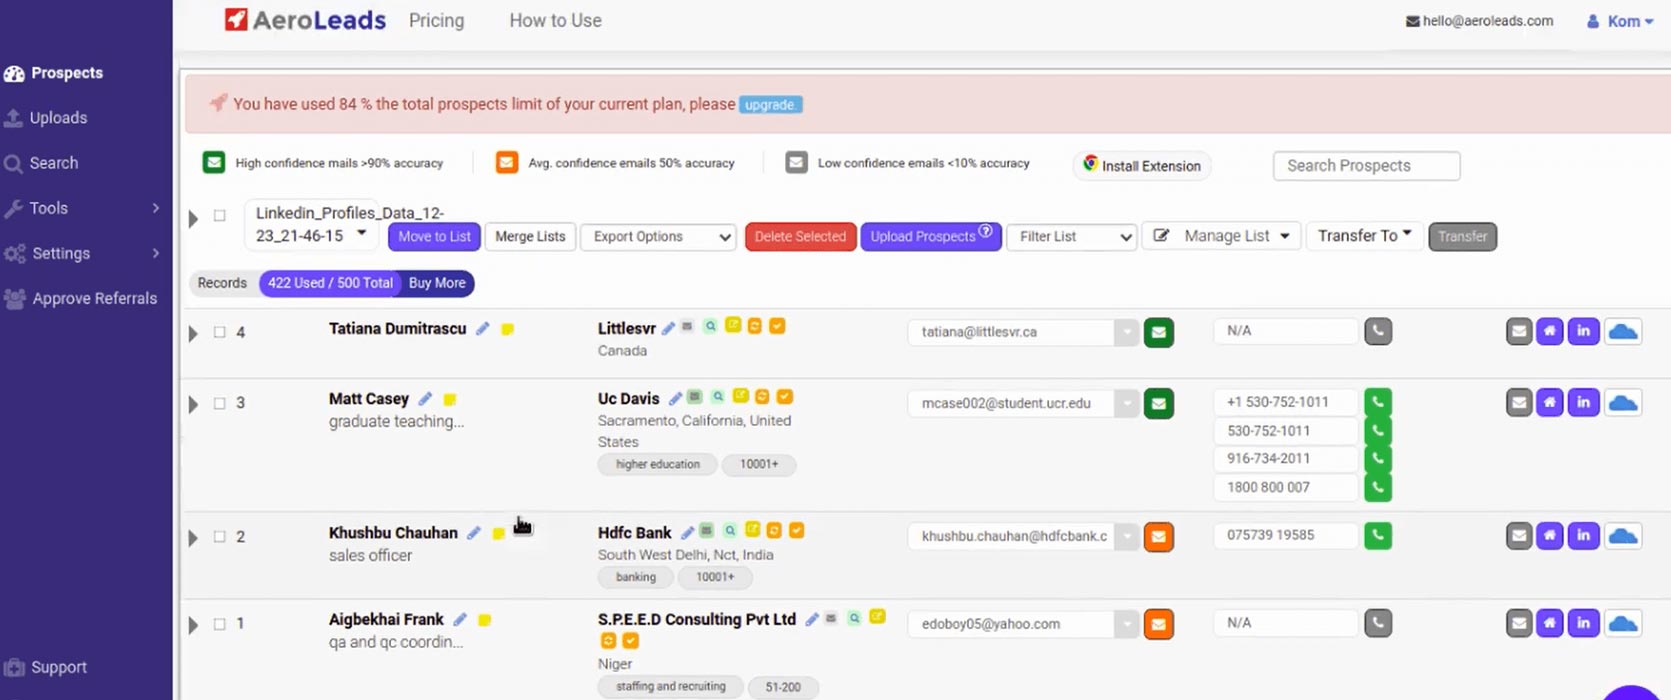Open Approve Referrals in sidebar

pyautogui.click(x=81, y=298)
